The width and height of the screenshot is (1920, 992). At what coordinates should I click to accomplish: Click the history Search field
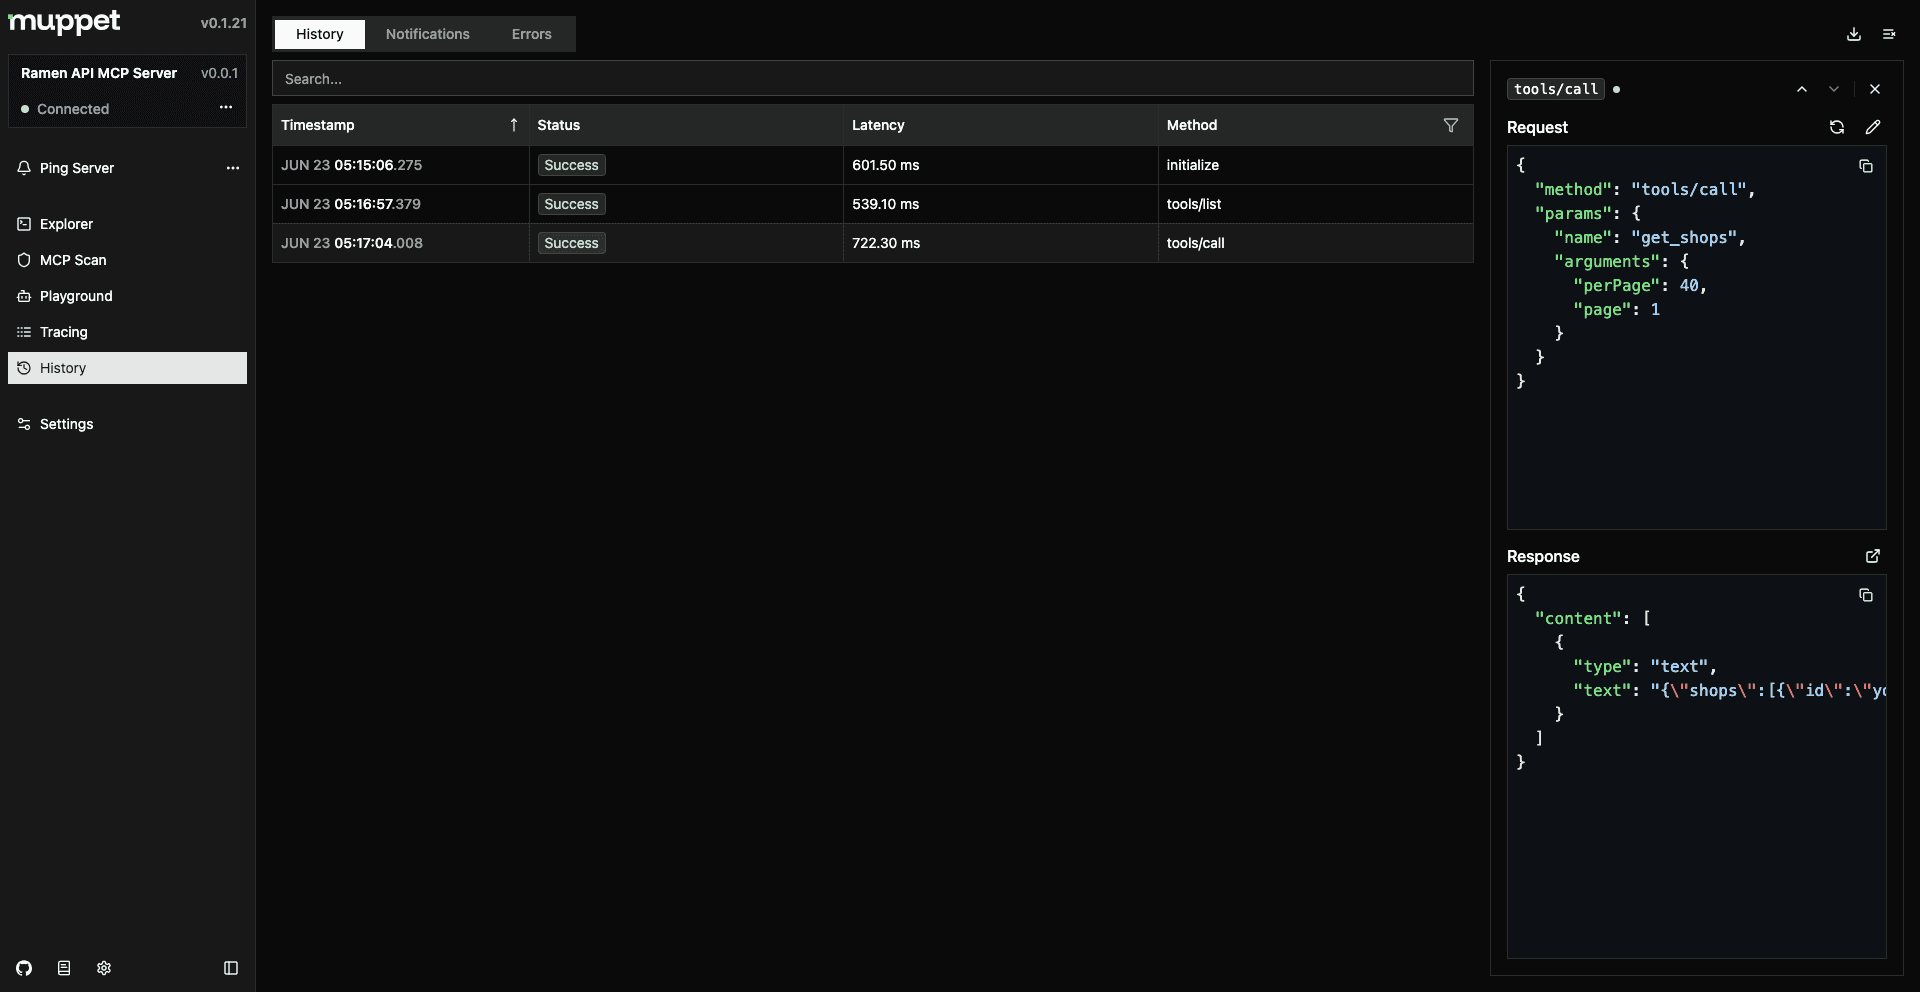pos(872,79)
